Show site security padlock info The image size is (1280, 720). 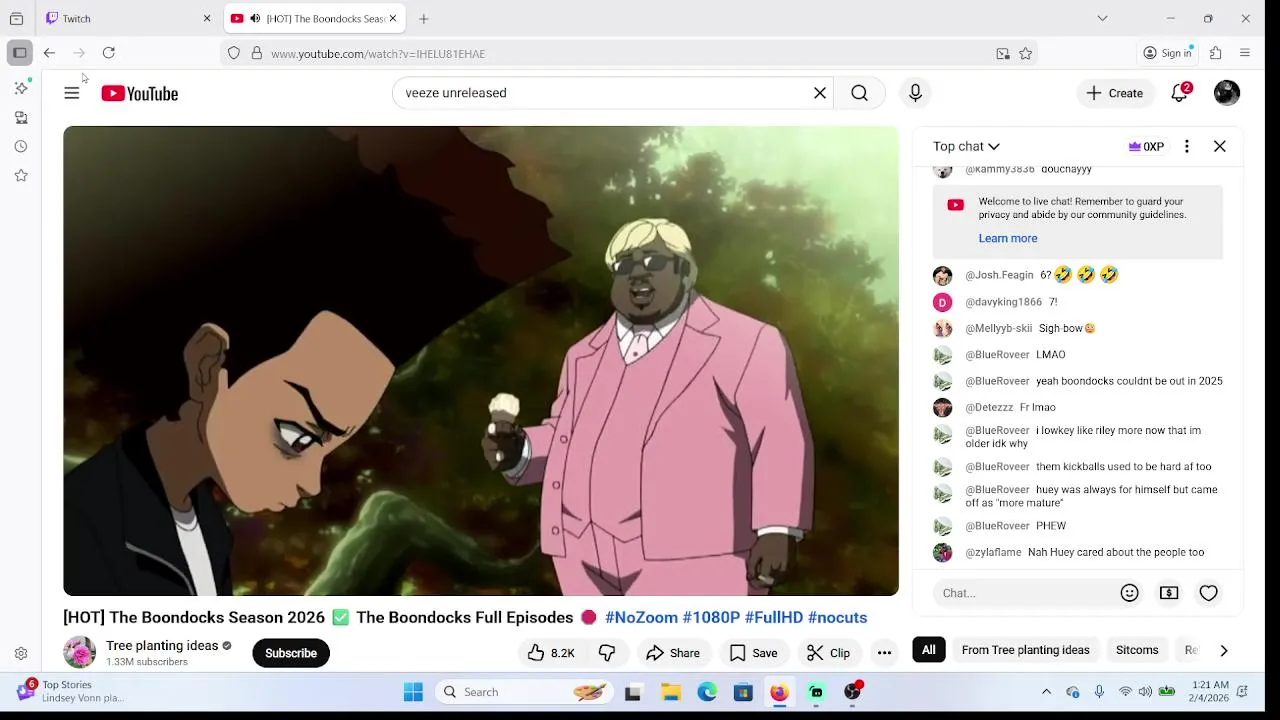tap(257, 54)
